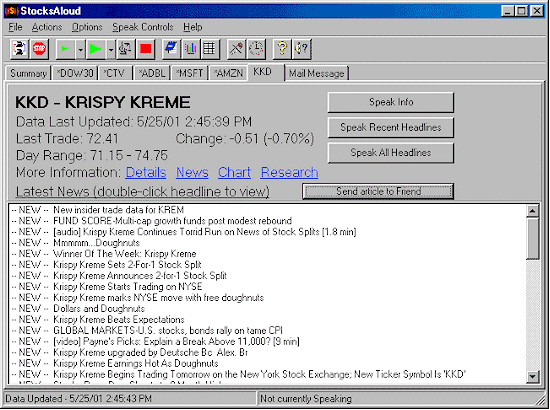Image resolution: width=550 pixels, height=410 pixels.
Task: Switch to the Summary tab
Action: click(x=28, y=73)
